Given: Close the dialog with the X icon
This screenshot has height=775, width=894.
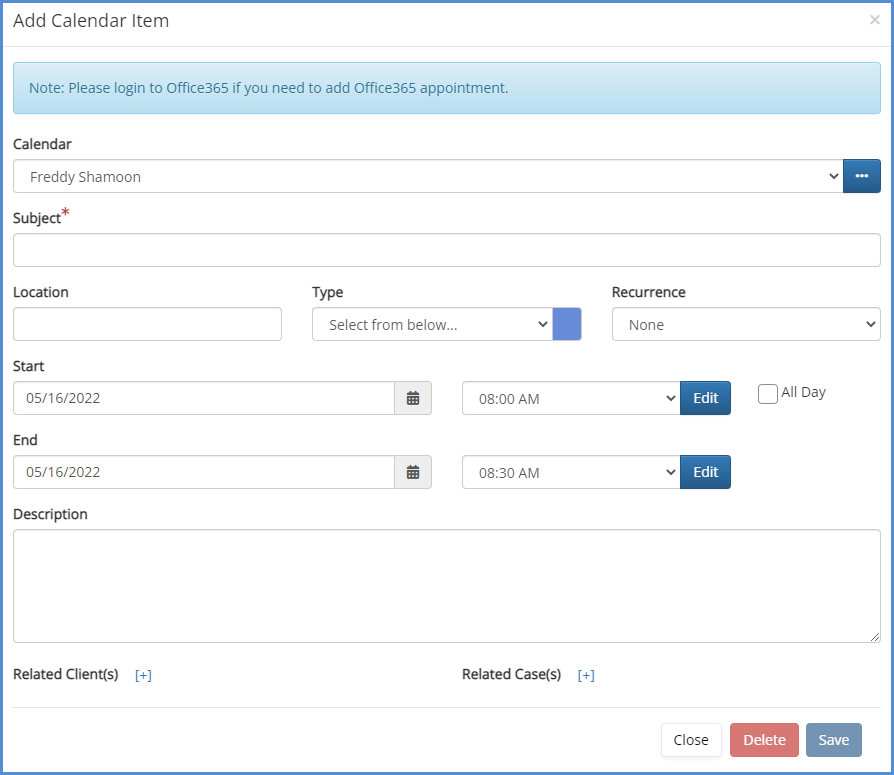Looking at the screenshot, I should 875,20.
